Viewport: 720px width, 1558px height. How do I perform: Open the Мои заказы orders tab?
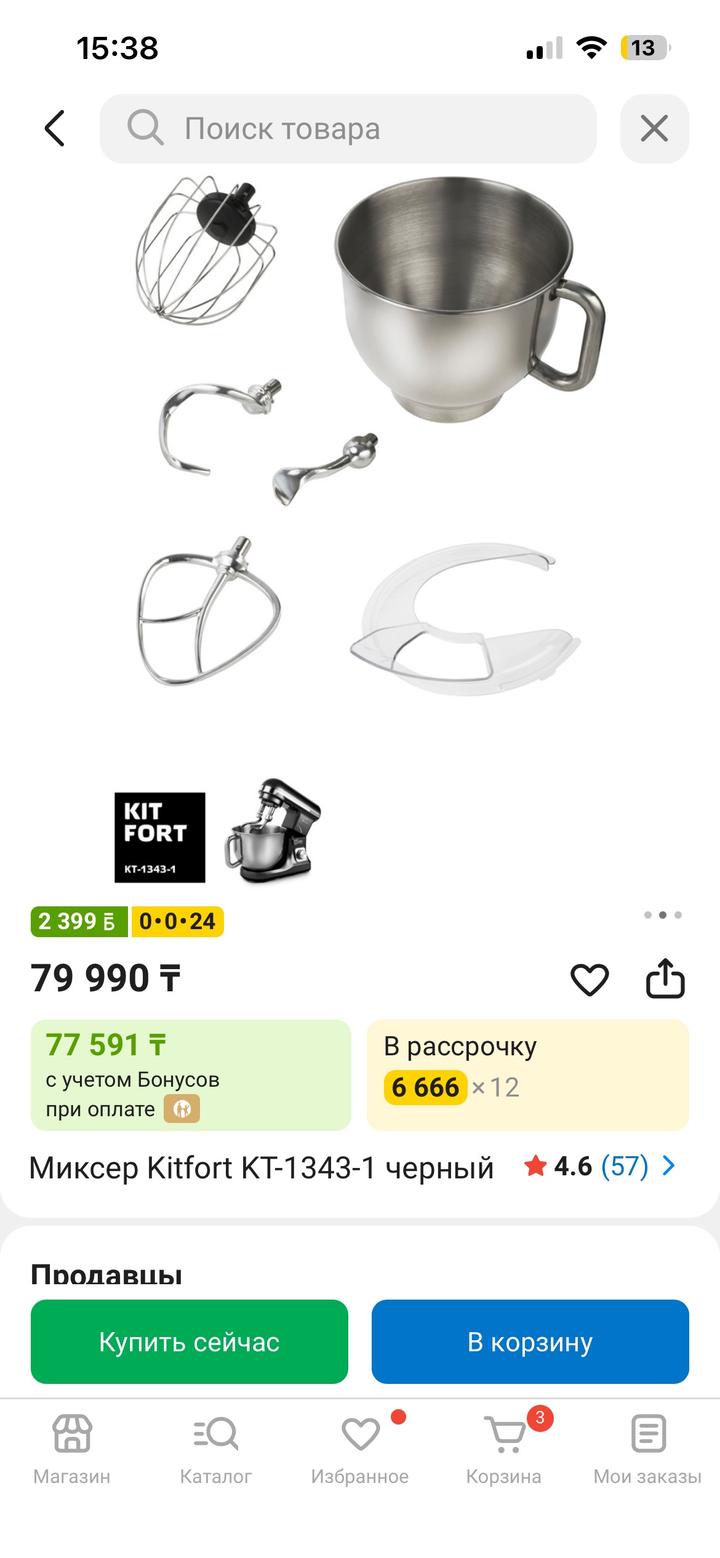[x=648, y=1448]
